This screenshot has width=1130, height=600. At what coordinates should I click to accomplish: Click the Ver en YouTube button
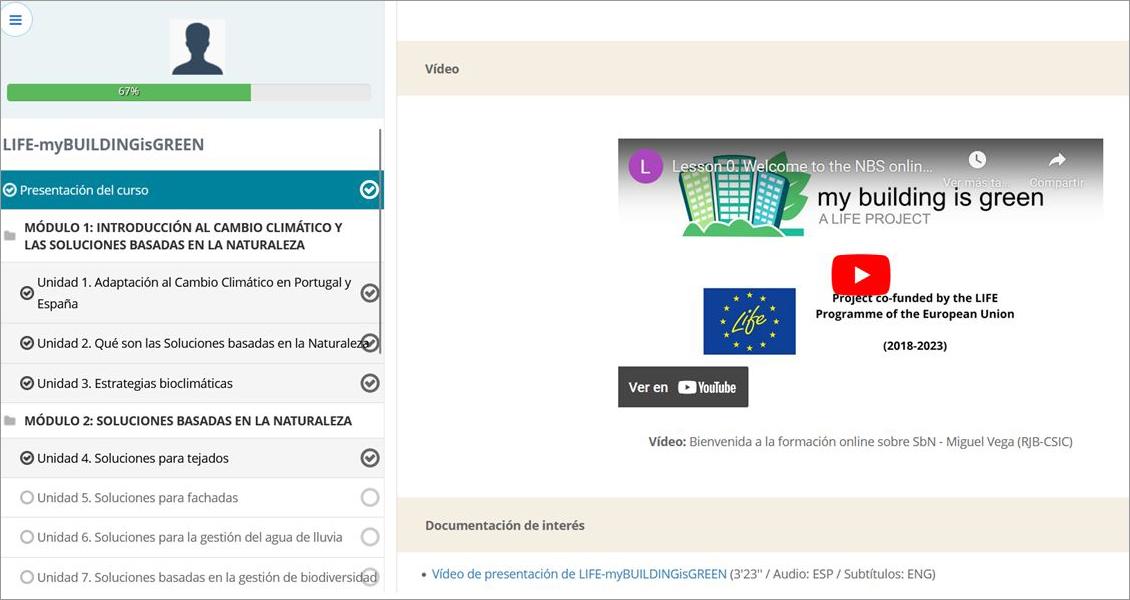(x=683, y=387)
